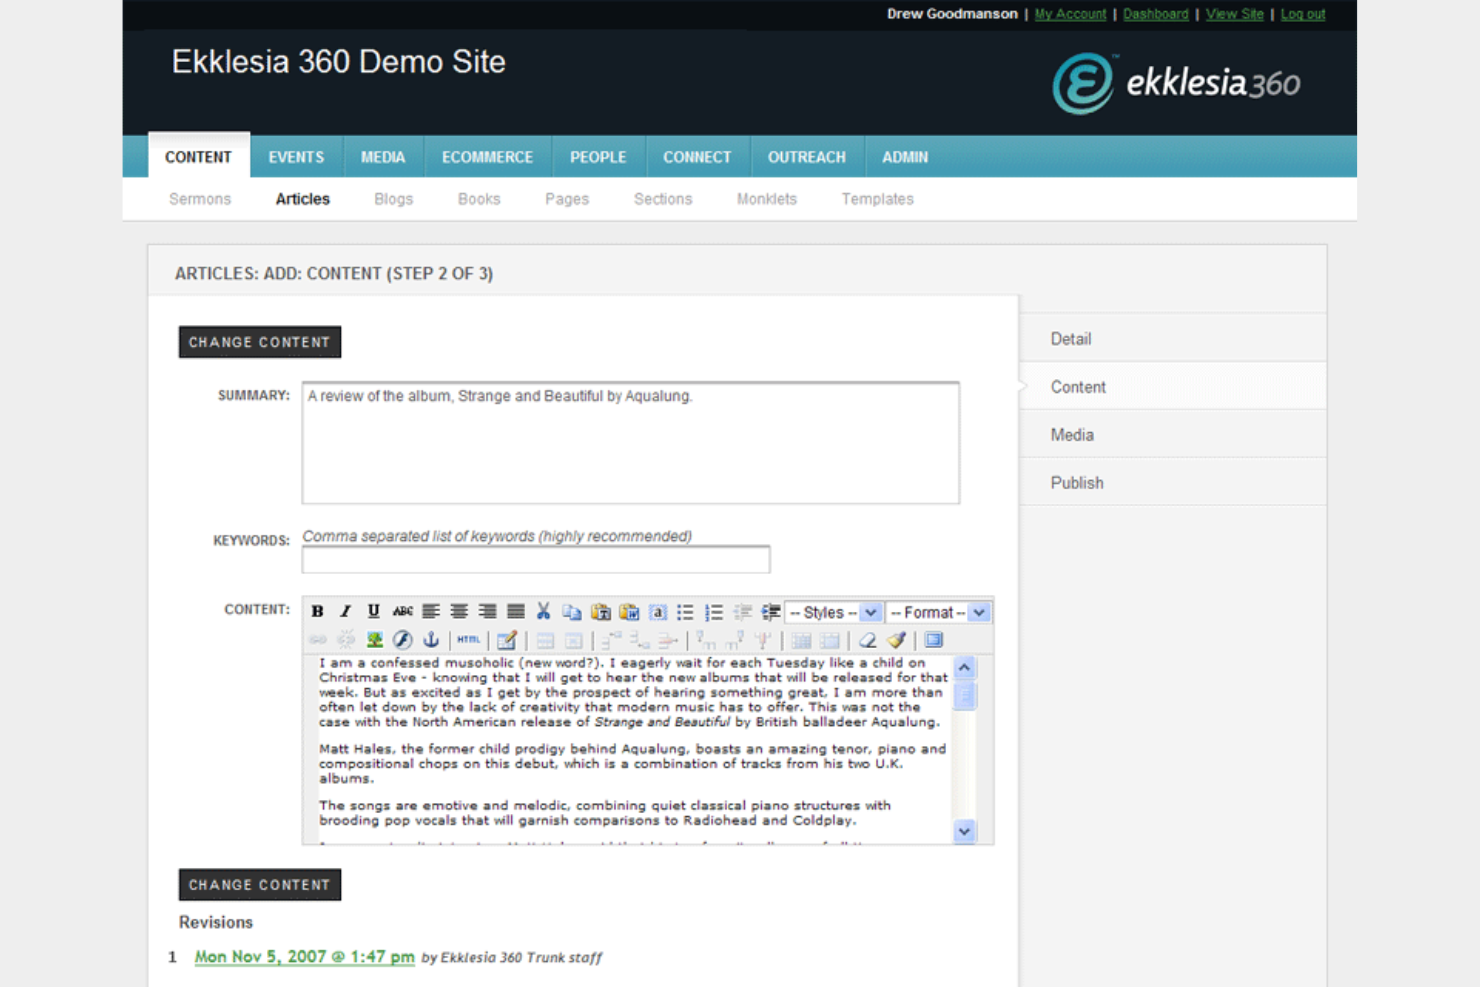Viewport: 1480px width, 987px height.
Task: Click the editor scrollbar up arrow
Action: 964,667
